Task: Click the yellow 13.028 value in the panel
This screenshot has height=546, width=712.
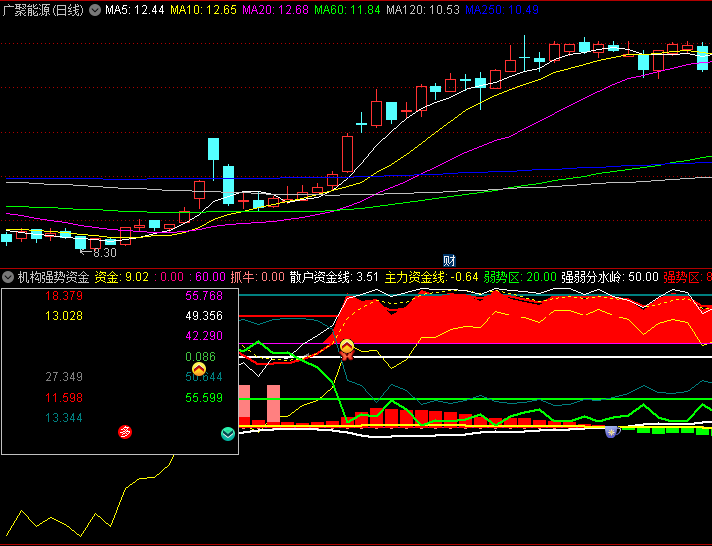Action: [64, 316]
